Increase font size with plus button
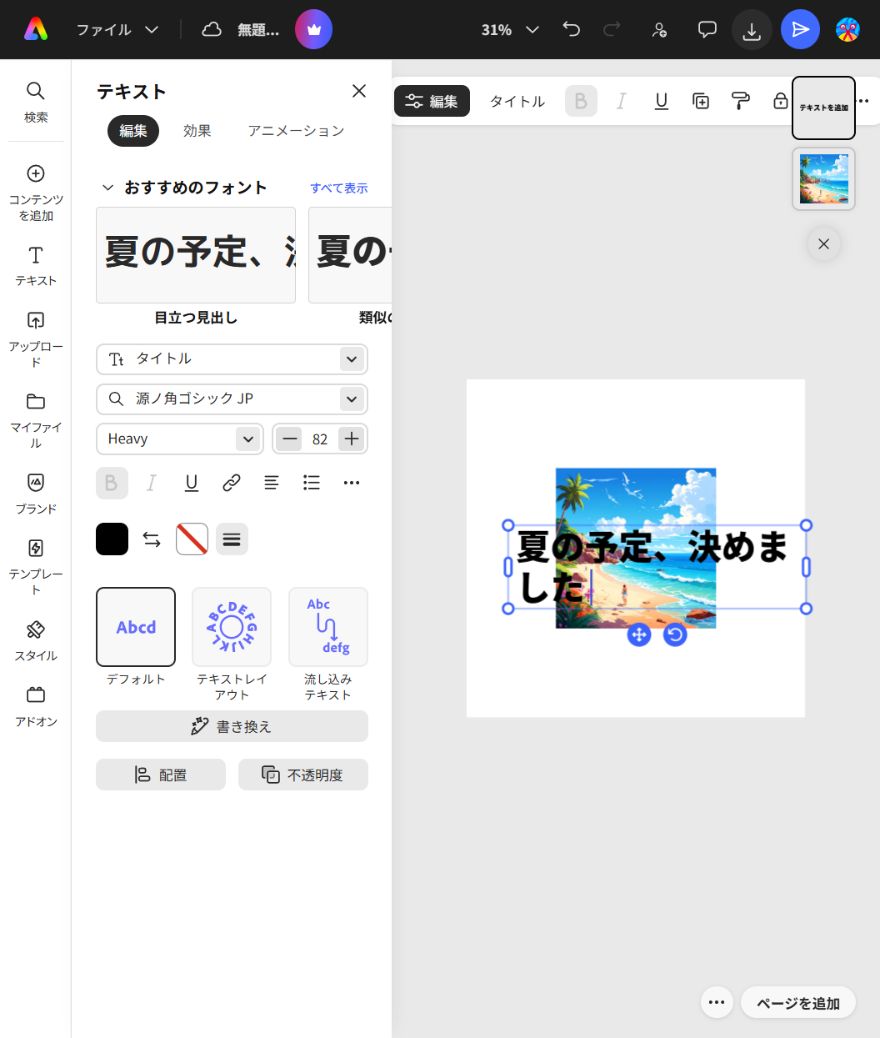880x1038 pixels. coord(352,439)
